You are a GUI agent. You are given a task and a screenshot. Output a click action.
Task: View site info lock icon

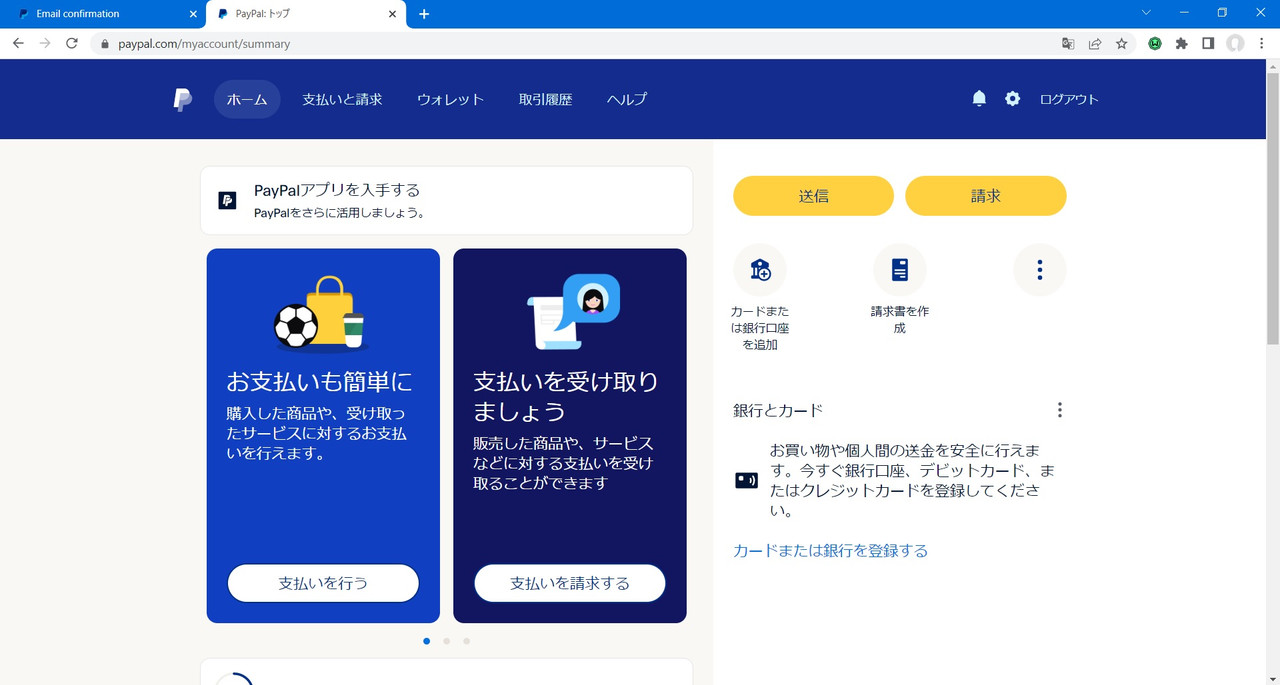click(105, 44)
